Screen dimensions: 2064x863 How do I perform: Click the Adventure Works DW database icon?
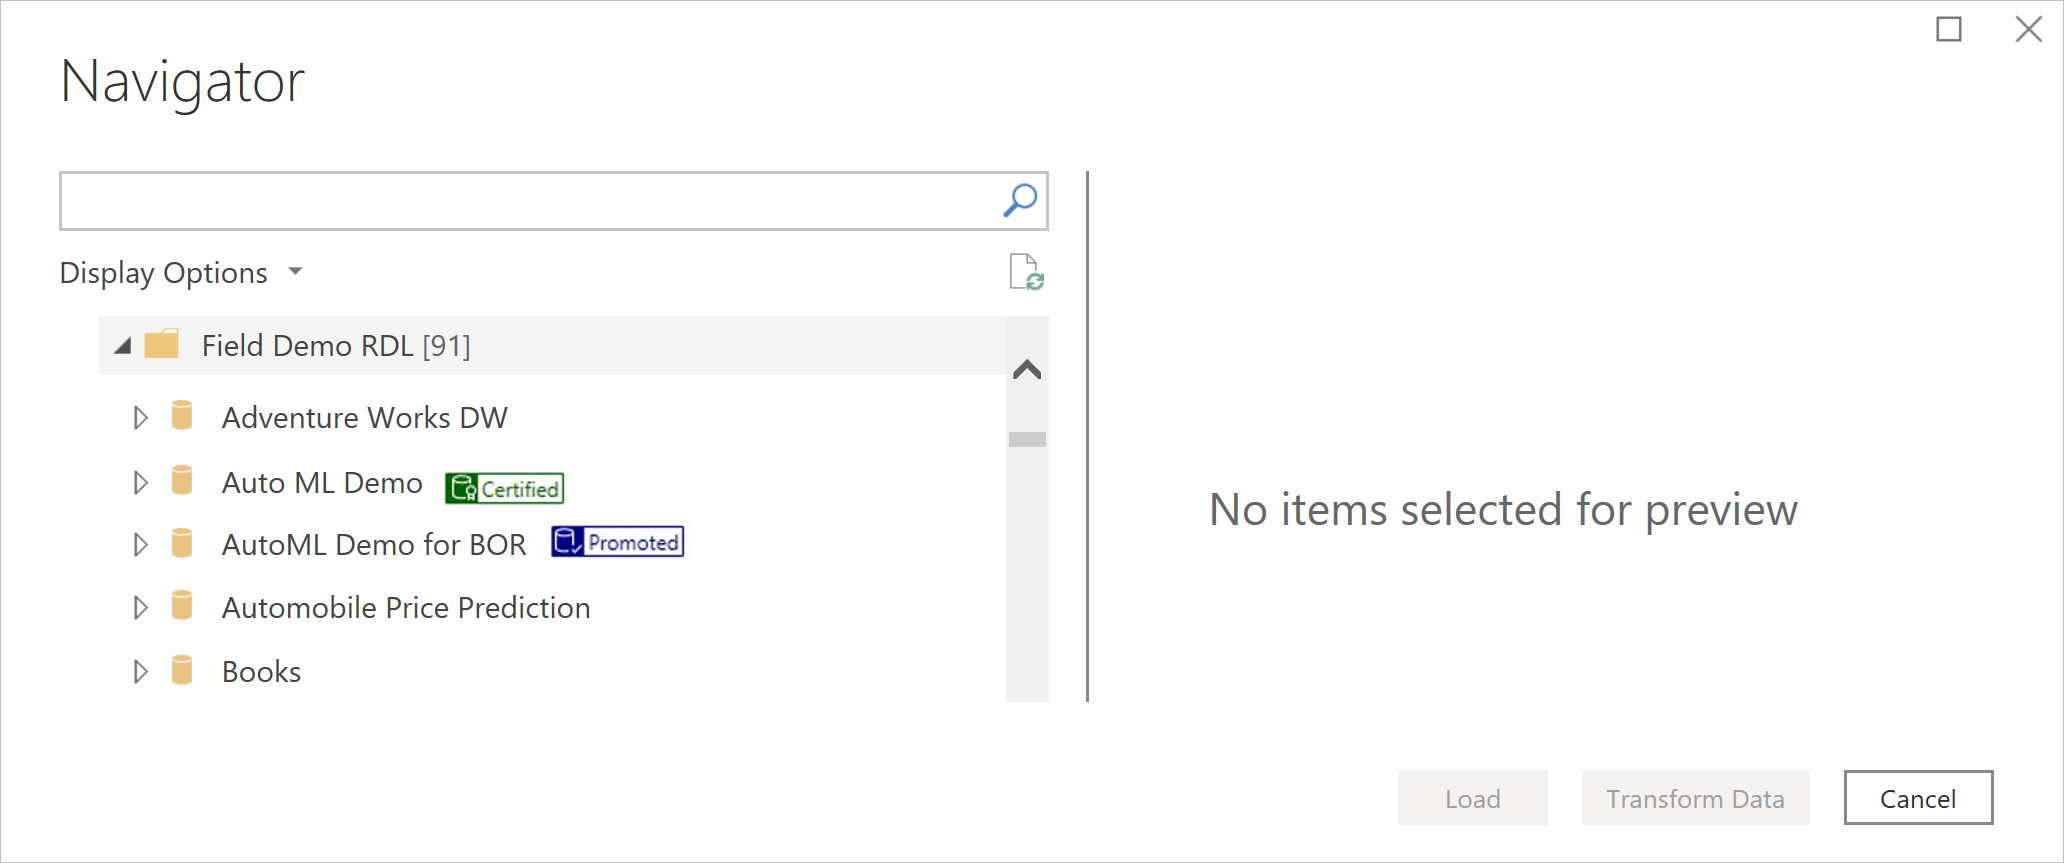click(x=182, y=416)
